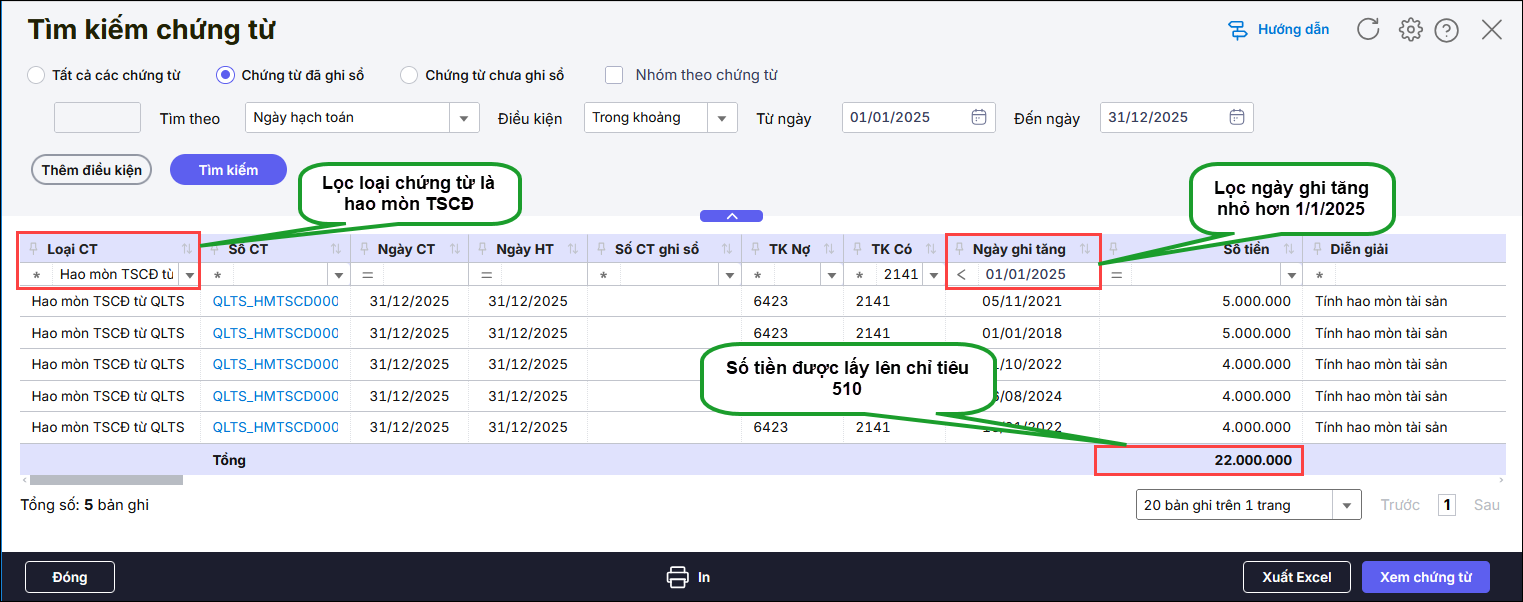This screenshot has height=602, width=1523.
Task: Open calendar picker for Đến ngày
Action: pos(1236,117)
